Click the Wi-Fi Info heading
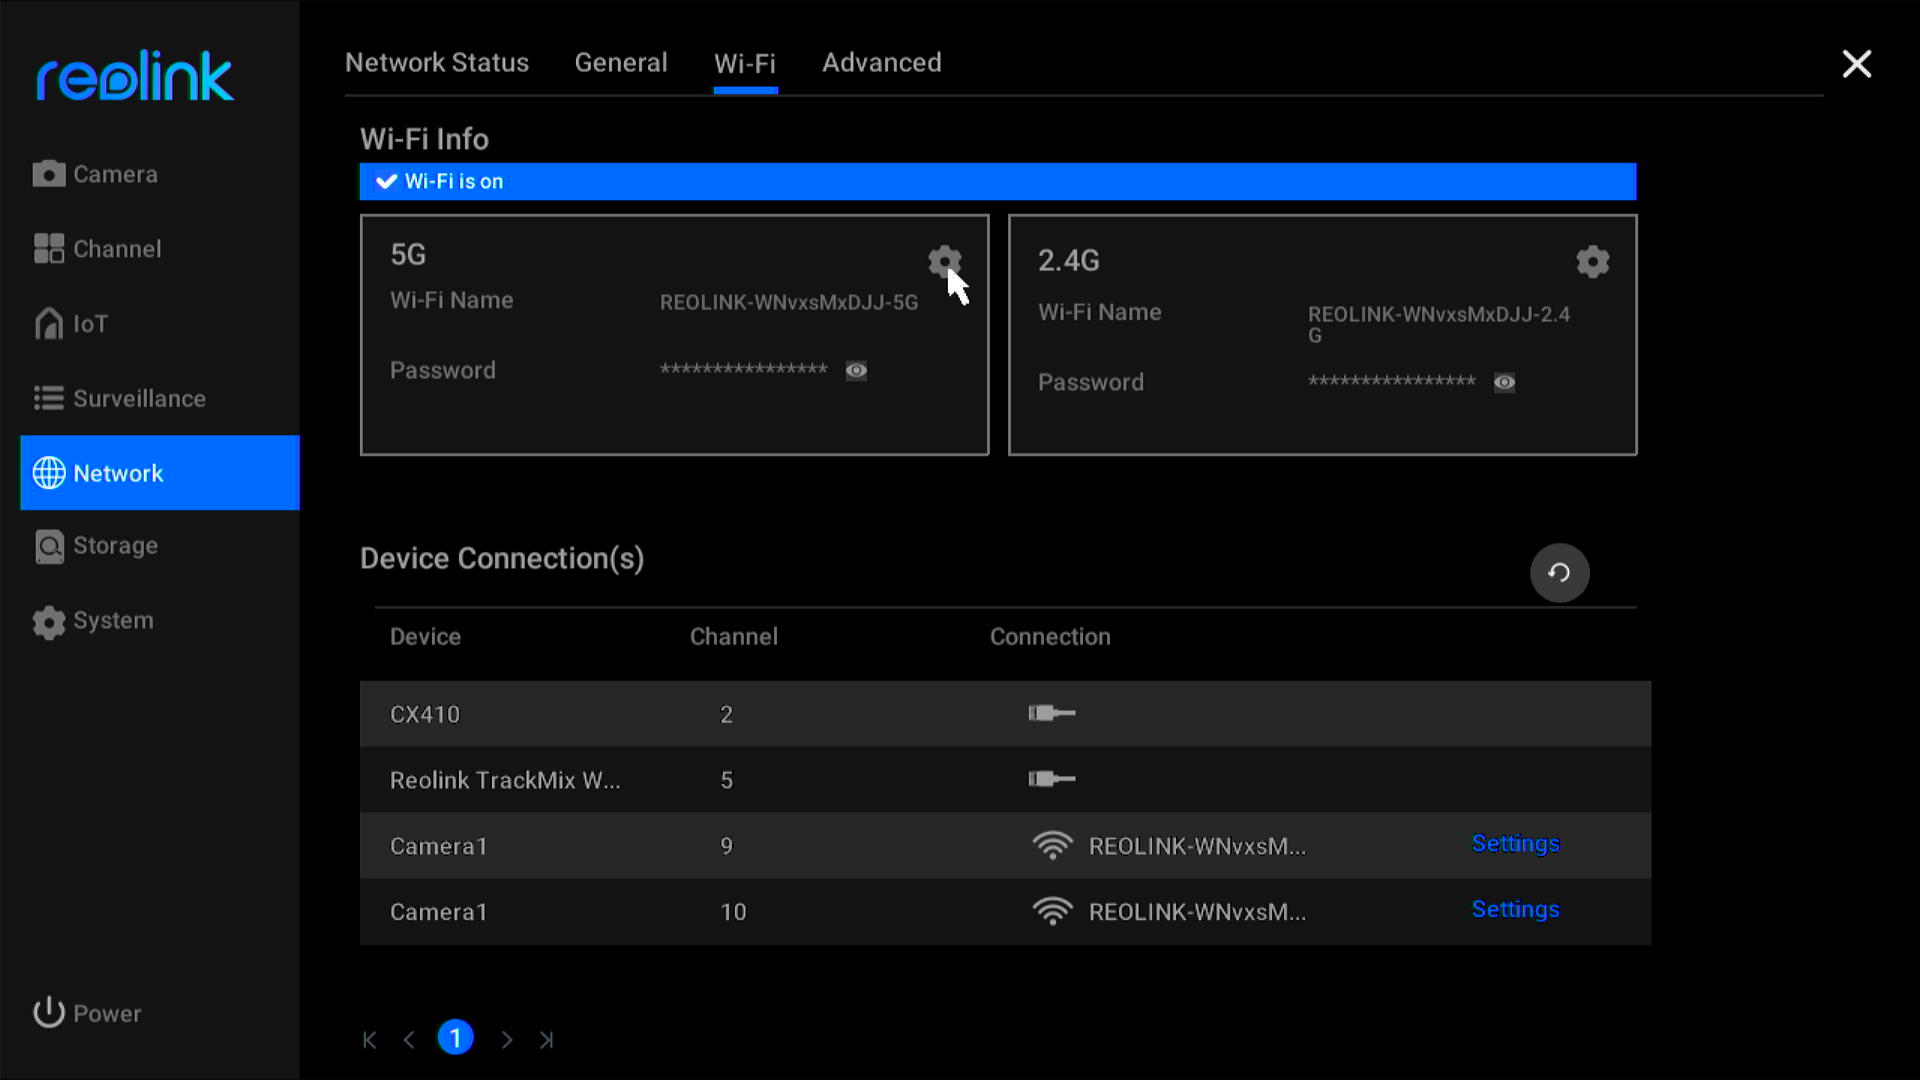The width and height of the screenshot is (1920, 1080). (x=424, y=139)
